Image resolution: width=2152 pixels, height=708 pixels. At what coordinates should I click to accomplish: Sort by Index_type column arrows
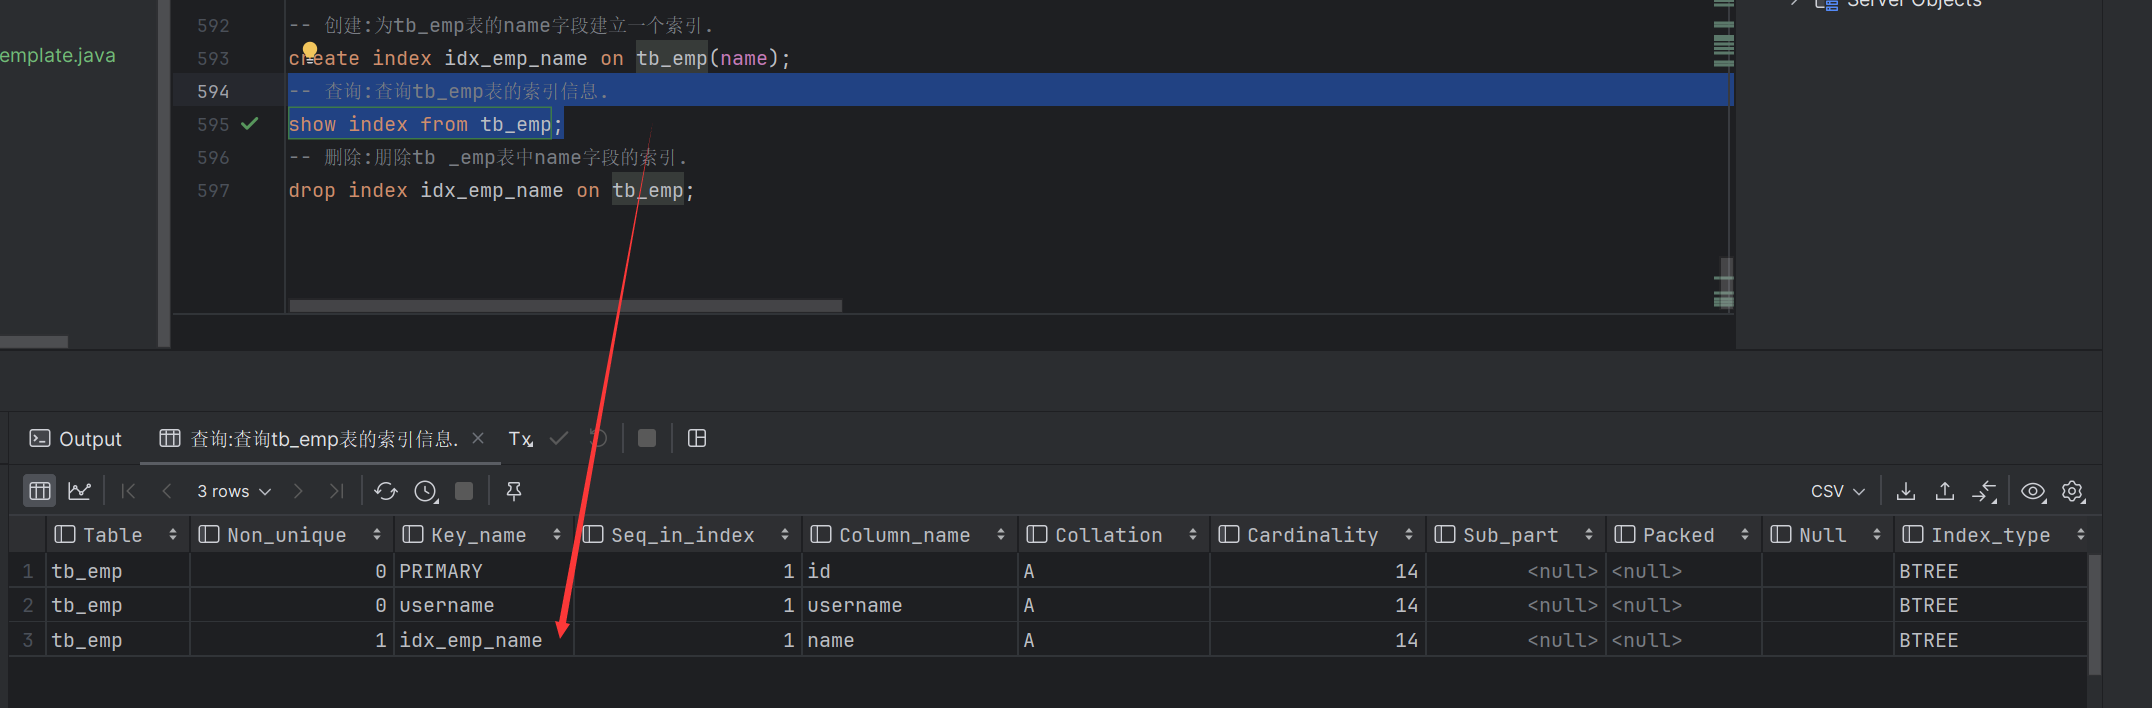2081,535
